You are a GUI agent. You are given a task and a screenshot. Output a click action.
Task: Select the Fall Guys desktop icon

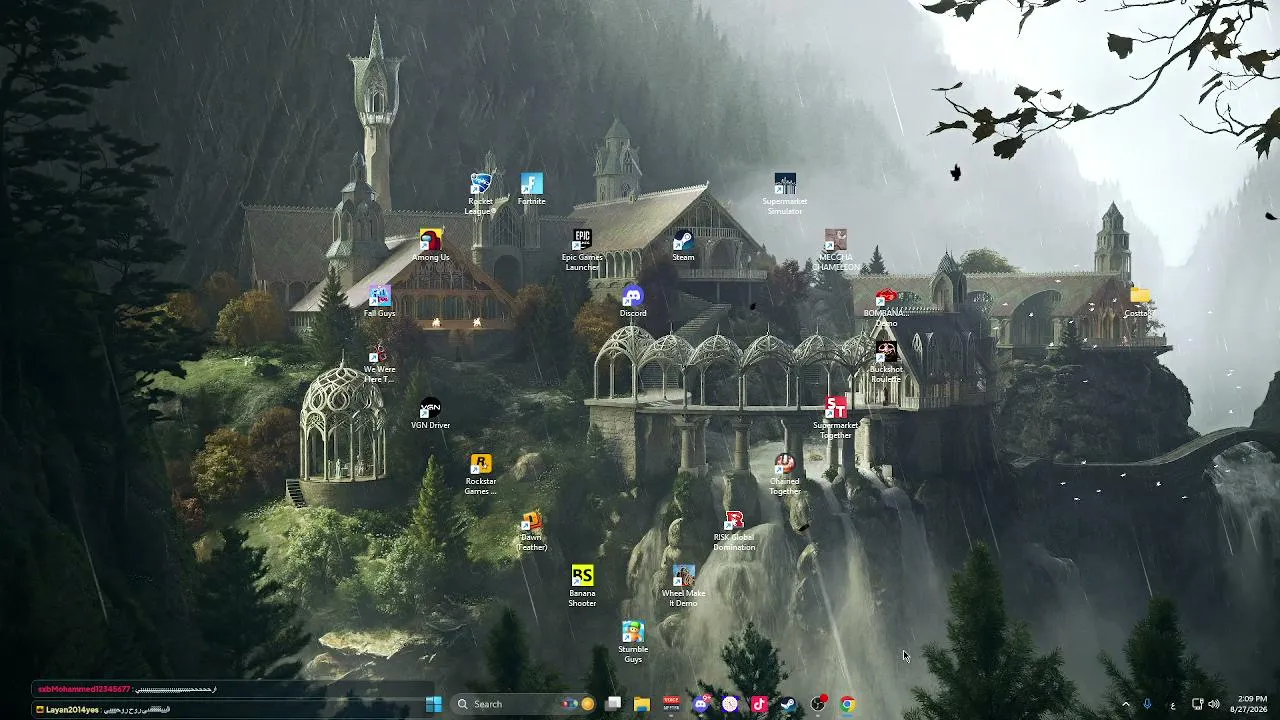[x=380, y=301]
